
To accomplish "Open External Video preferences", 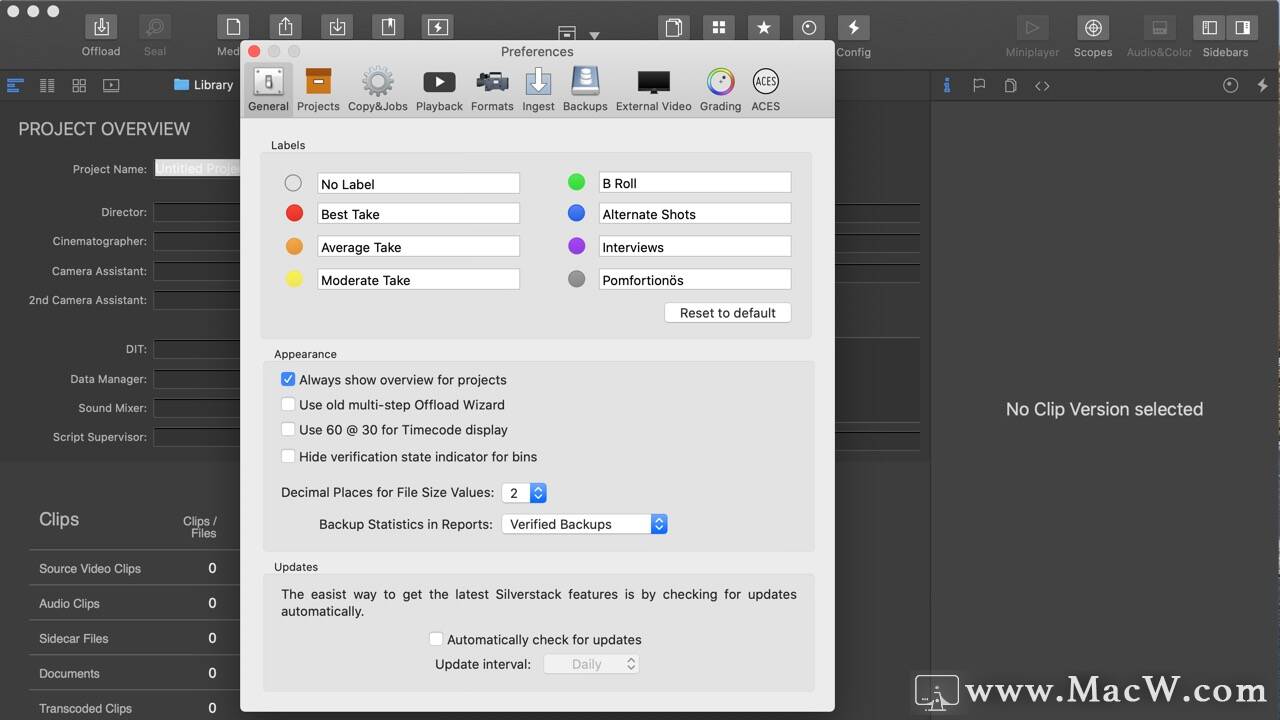I will click(653, 89).
